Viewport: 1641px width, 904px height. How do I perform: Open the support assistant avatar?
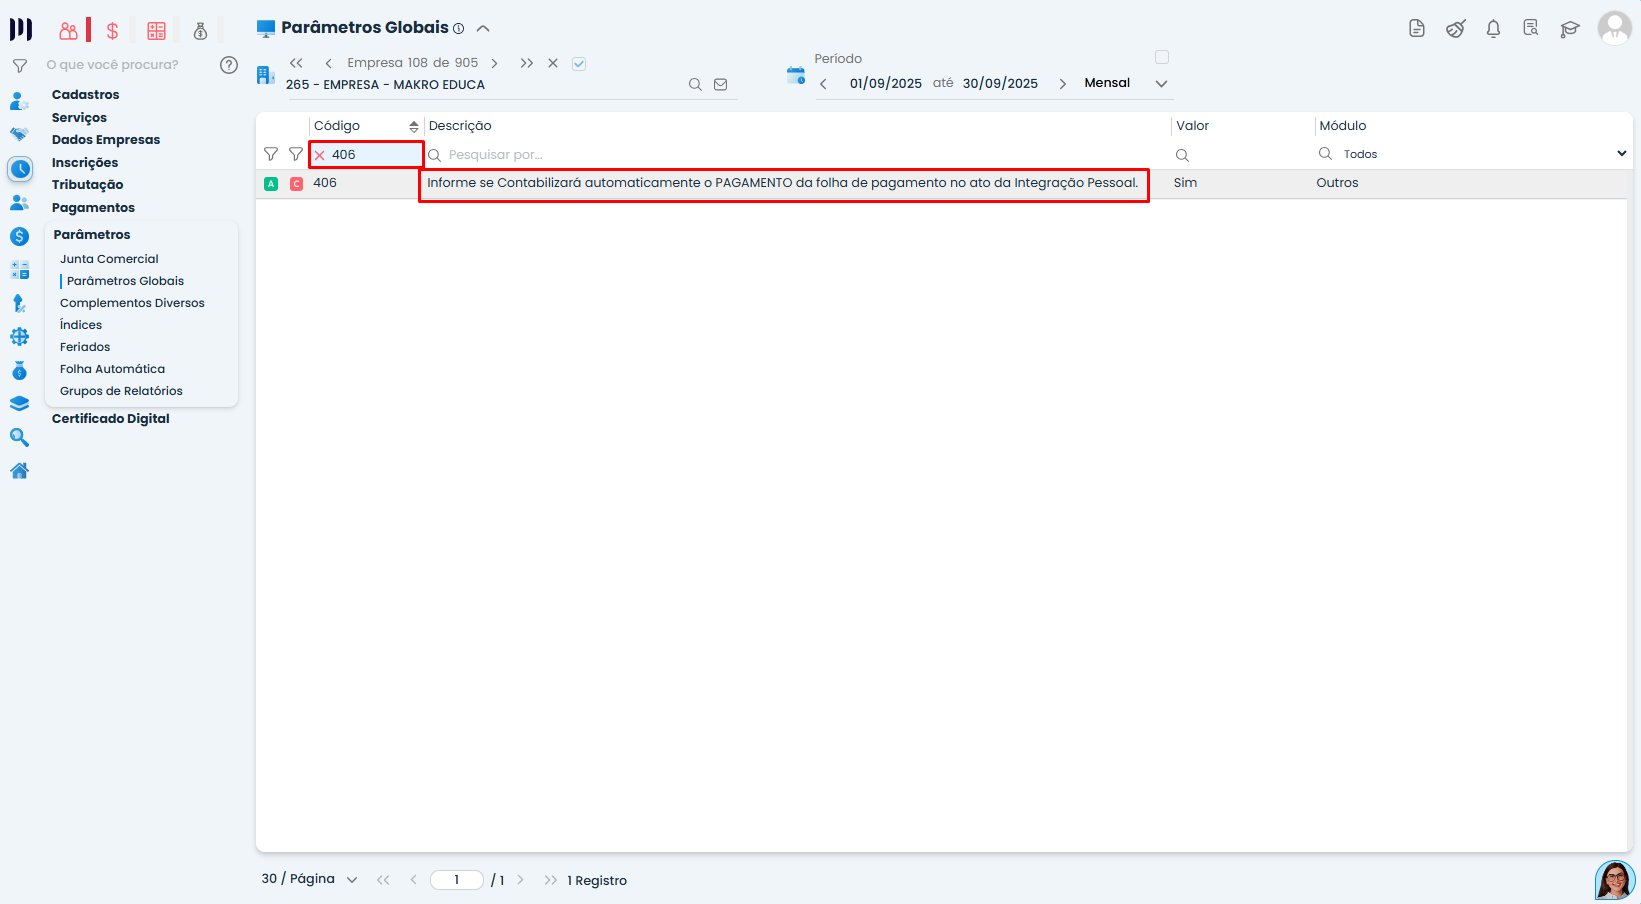(x=1614, y=881)
